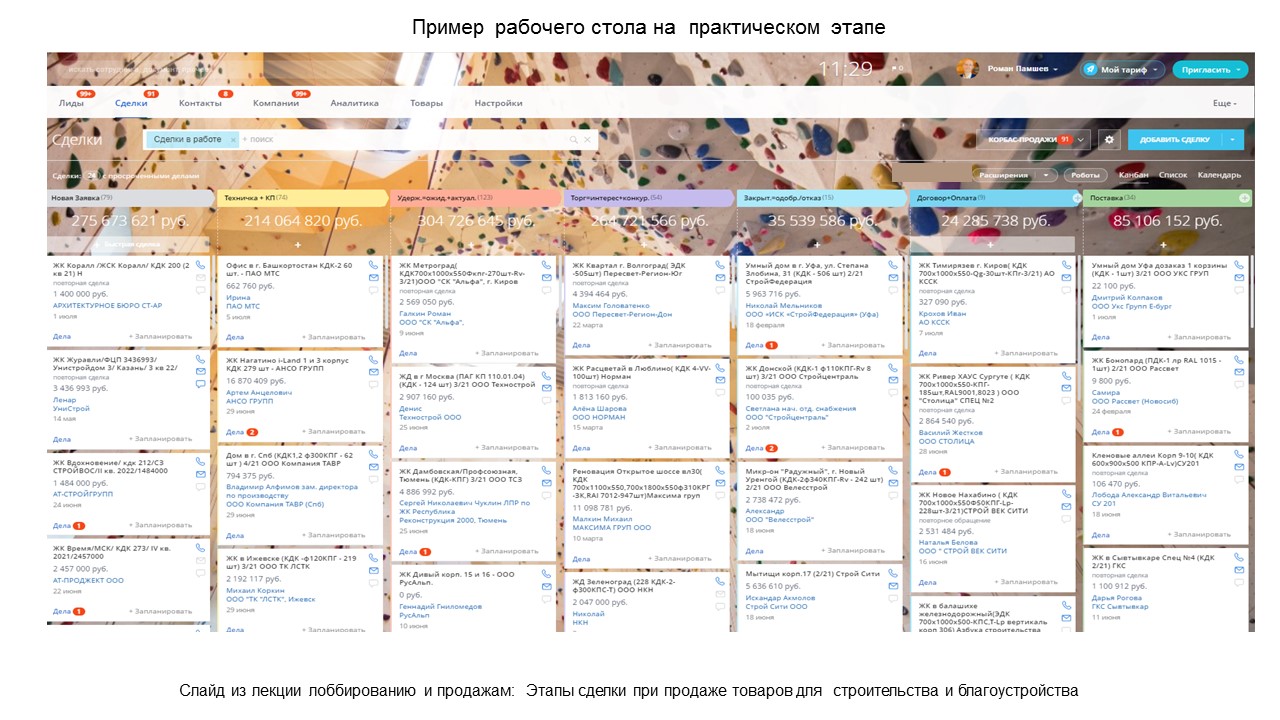Open the Контакты tab
Viewport: 1280px width, 720px height.
point(200,103)
